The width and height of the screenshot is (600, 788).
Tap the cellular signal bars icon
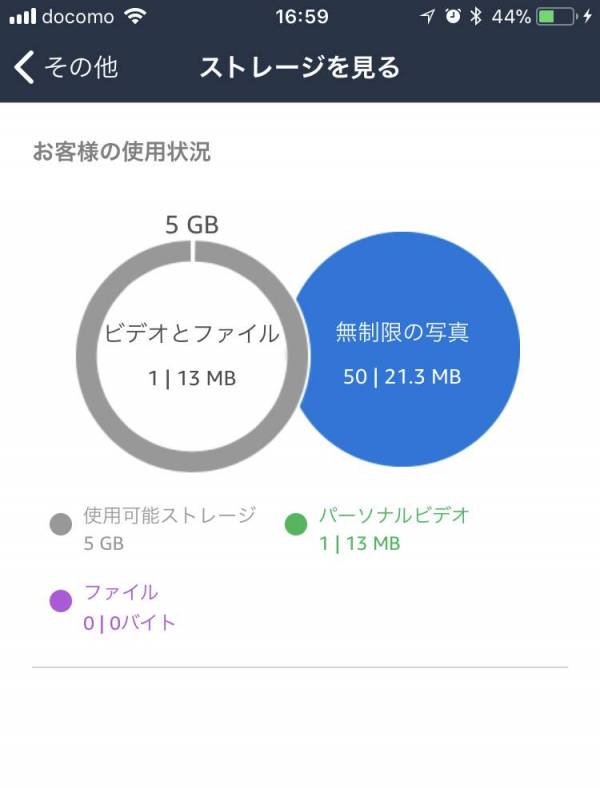coord(23,17)
